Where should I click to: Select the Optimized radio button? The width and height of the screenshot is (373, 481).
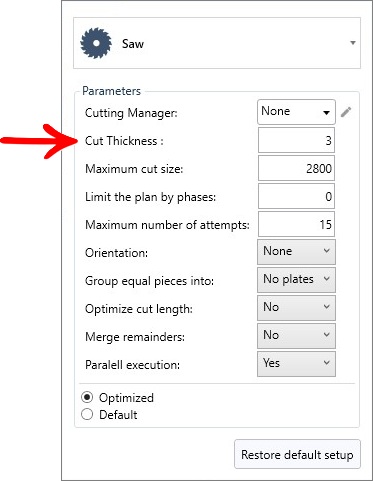coord(87,397)
